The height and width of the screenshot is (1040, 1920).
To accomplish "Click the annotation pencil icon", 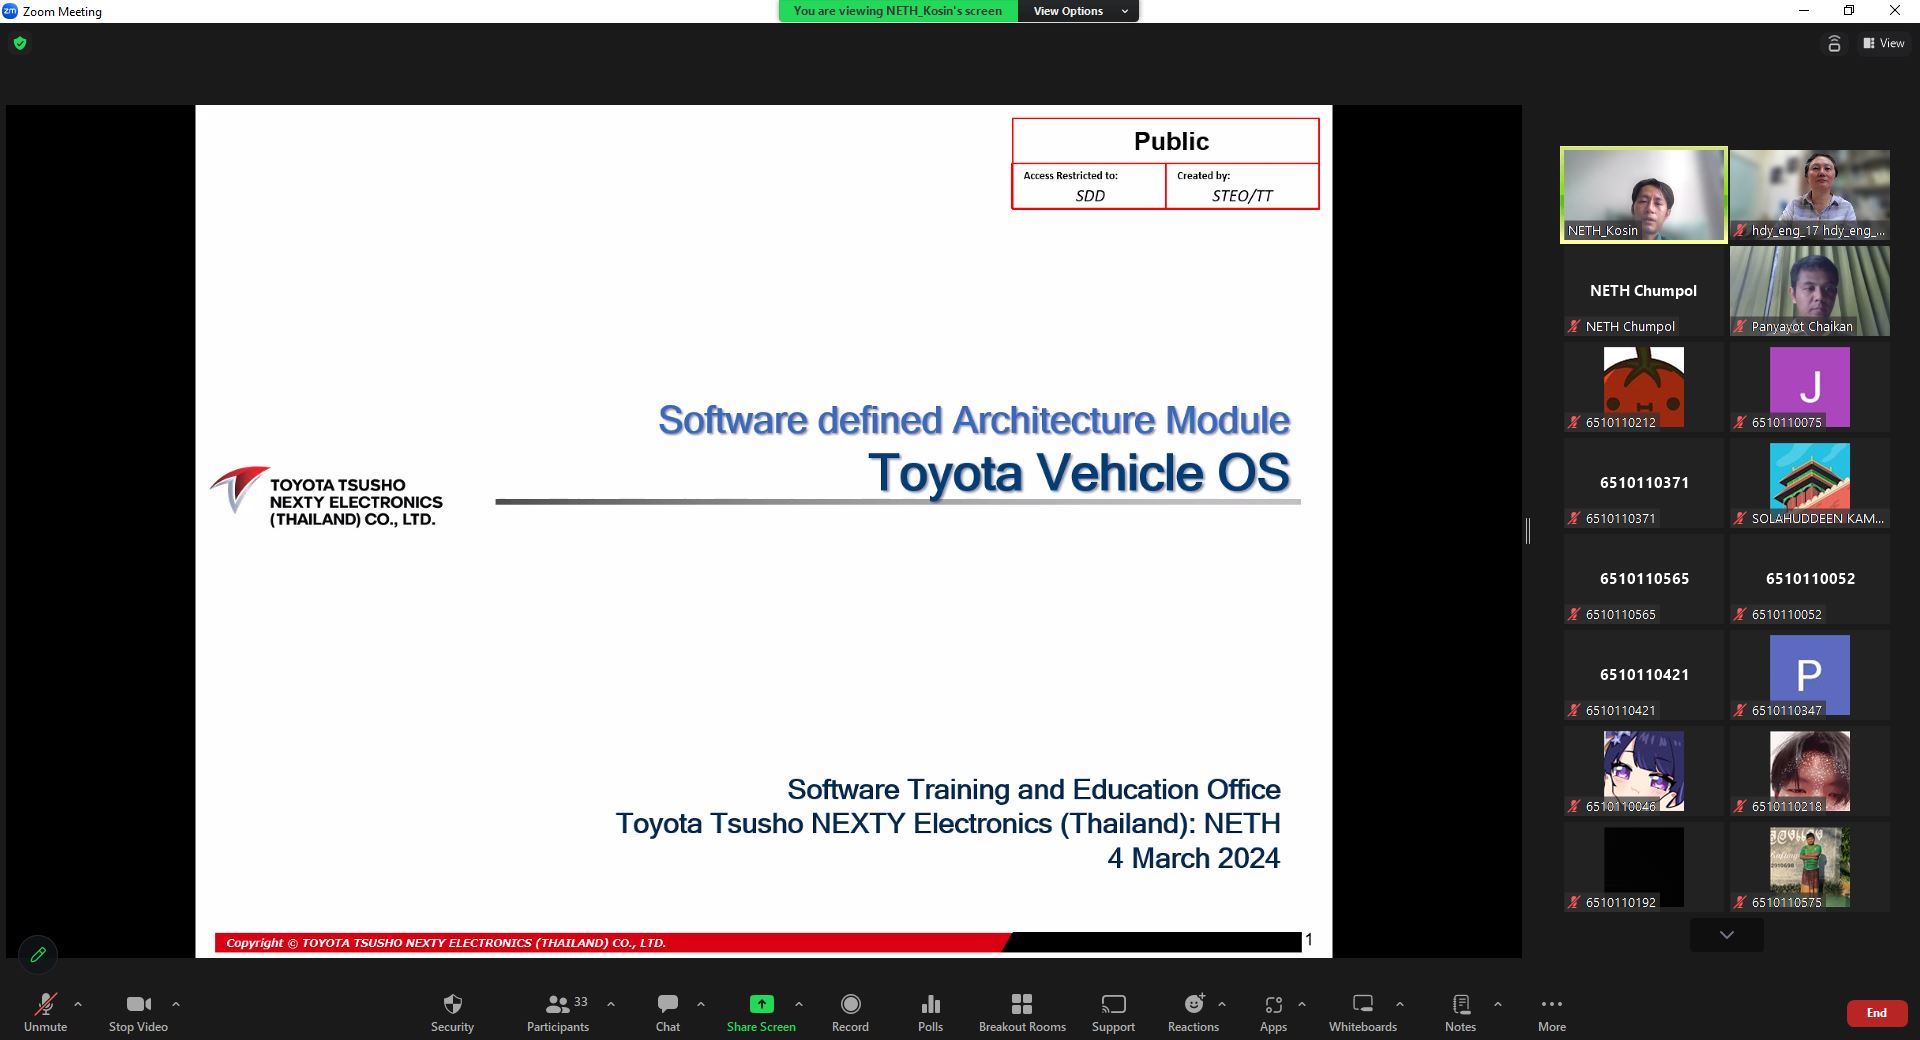I will click(38, 954).
